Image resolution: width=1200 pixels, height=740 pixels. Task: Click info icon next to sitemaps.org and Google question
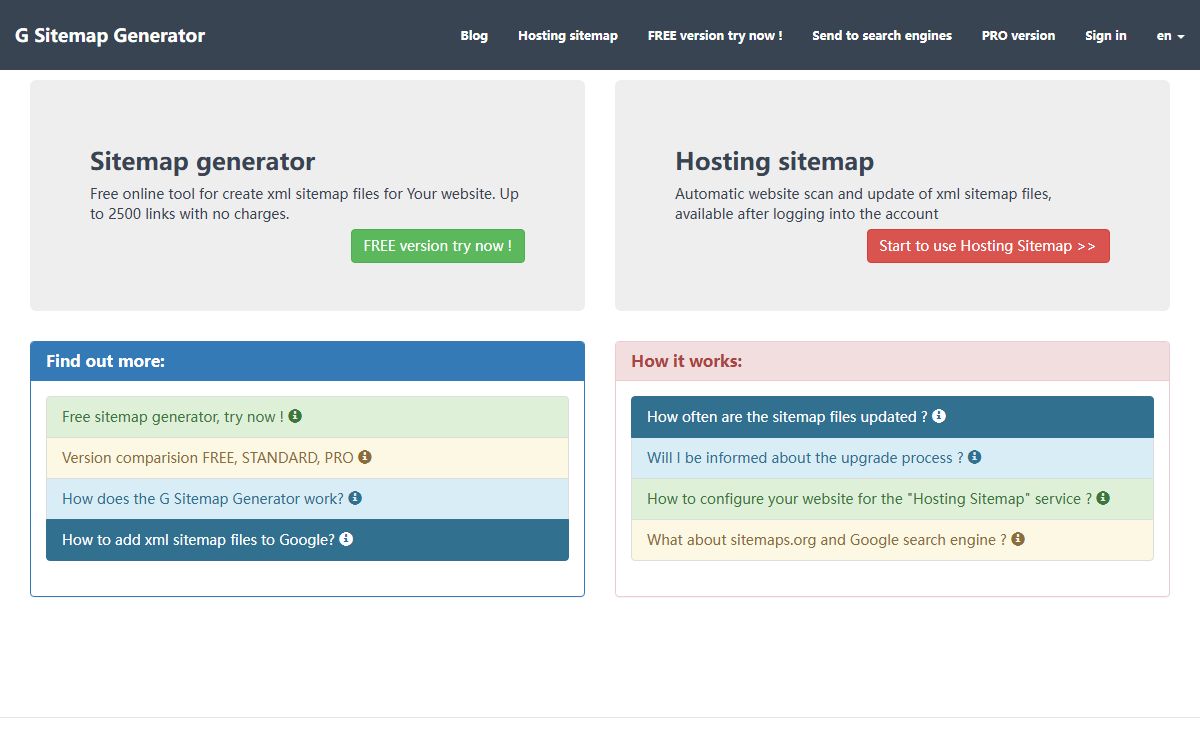(1018, 539)
